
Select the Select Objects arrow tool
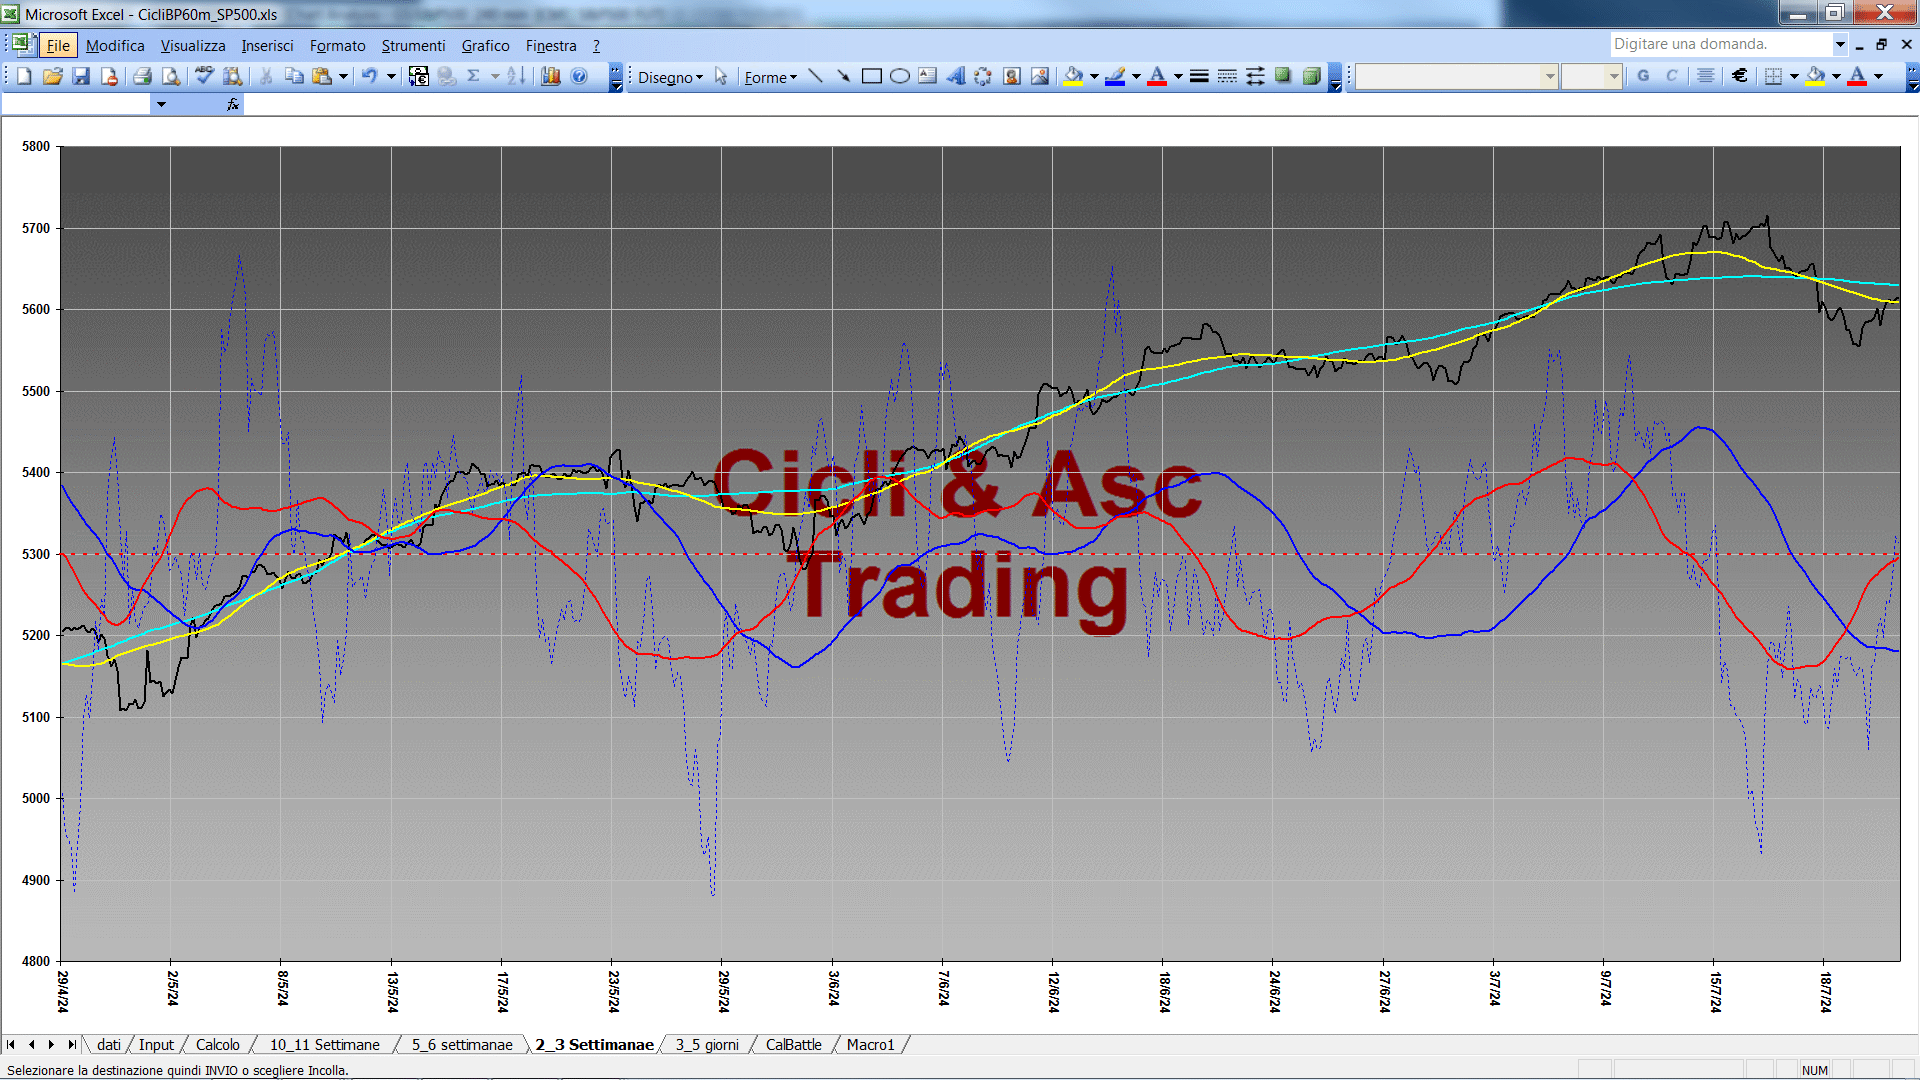721,76
